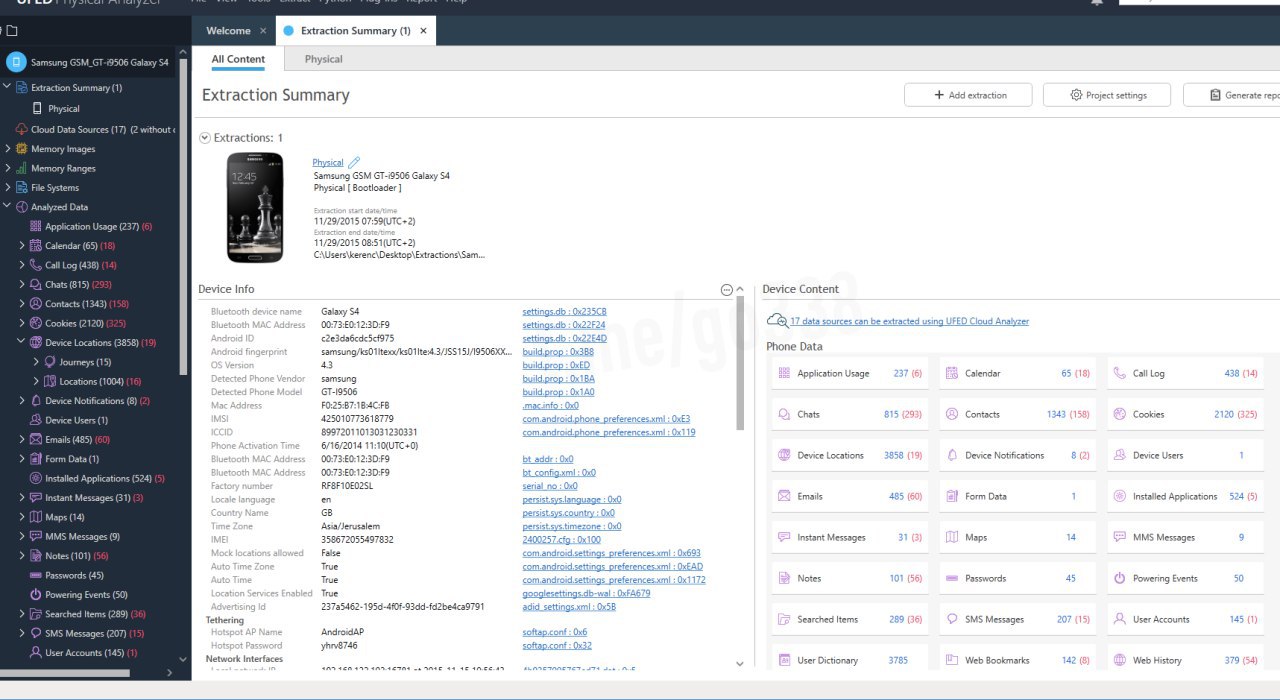1280x700 pixels.
Task: Click the UFED Cloud Analyzer cloud icon
Action: pos(776,321)
